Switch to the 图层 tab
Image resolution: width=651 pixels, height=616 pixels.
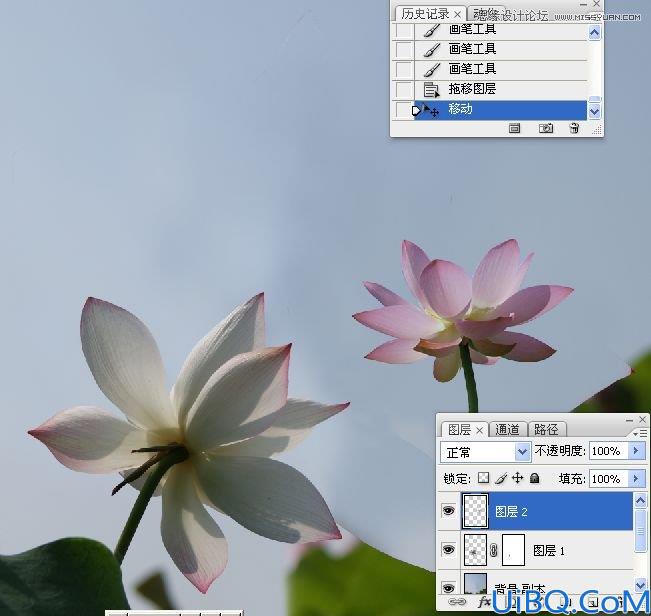(x=465, y=429)
